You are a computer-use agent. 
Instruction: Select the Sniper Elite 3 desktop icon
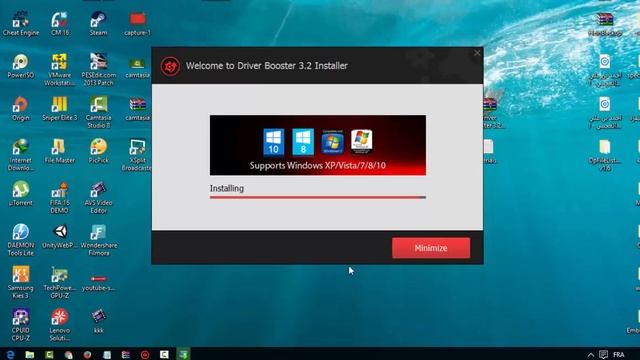[x=60, y=109]
